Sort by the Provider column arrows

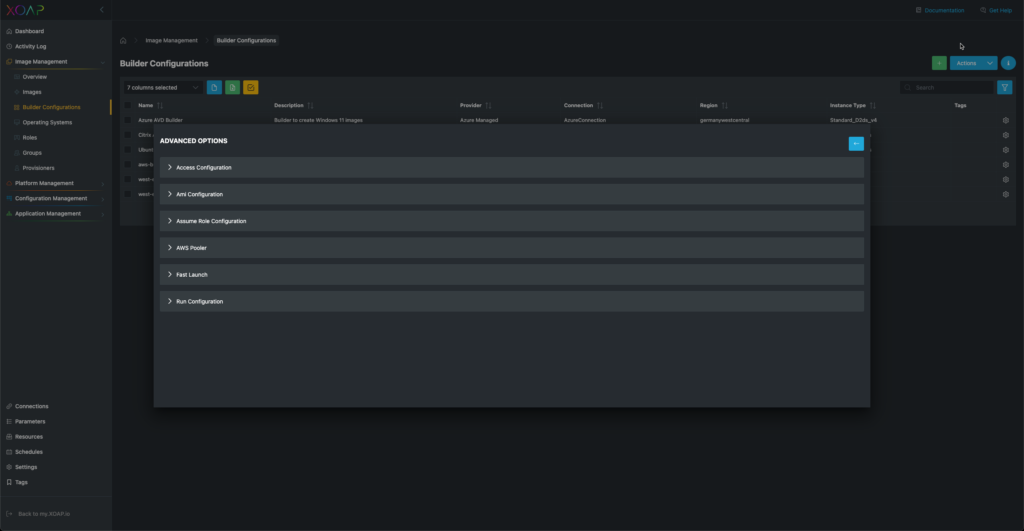point(488,105)
